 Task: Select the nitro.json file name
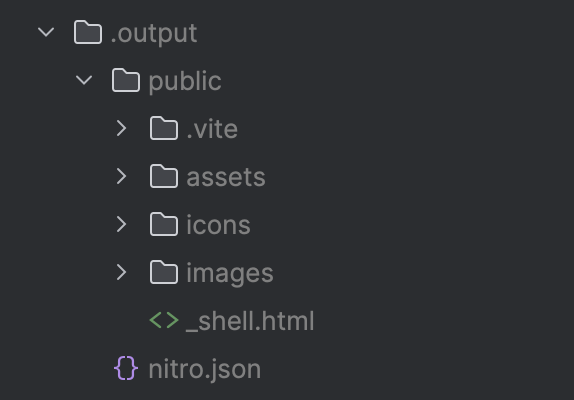tap(205, 369)
